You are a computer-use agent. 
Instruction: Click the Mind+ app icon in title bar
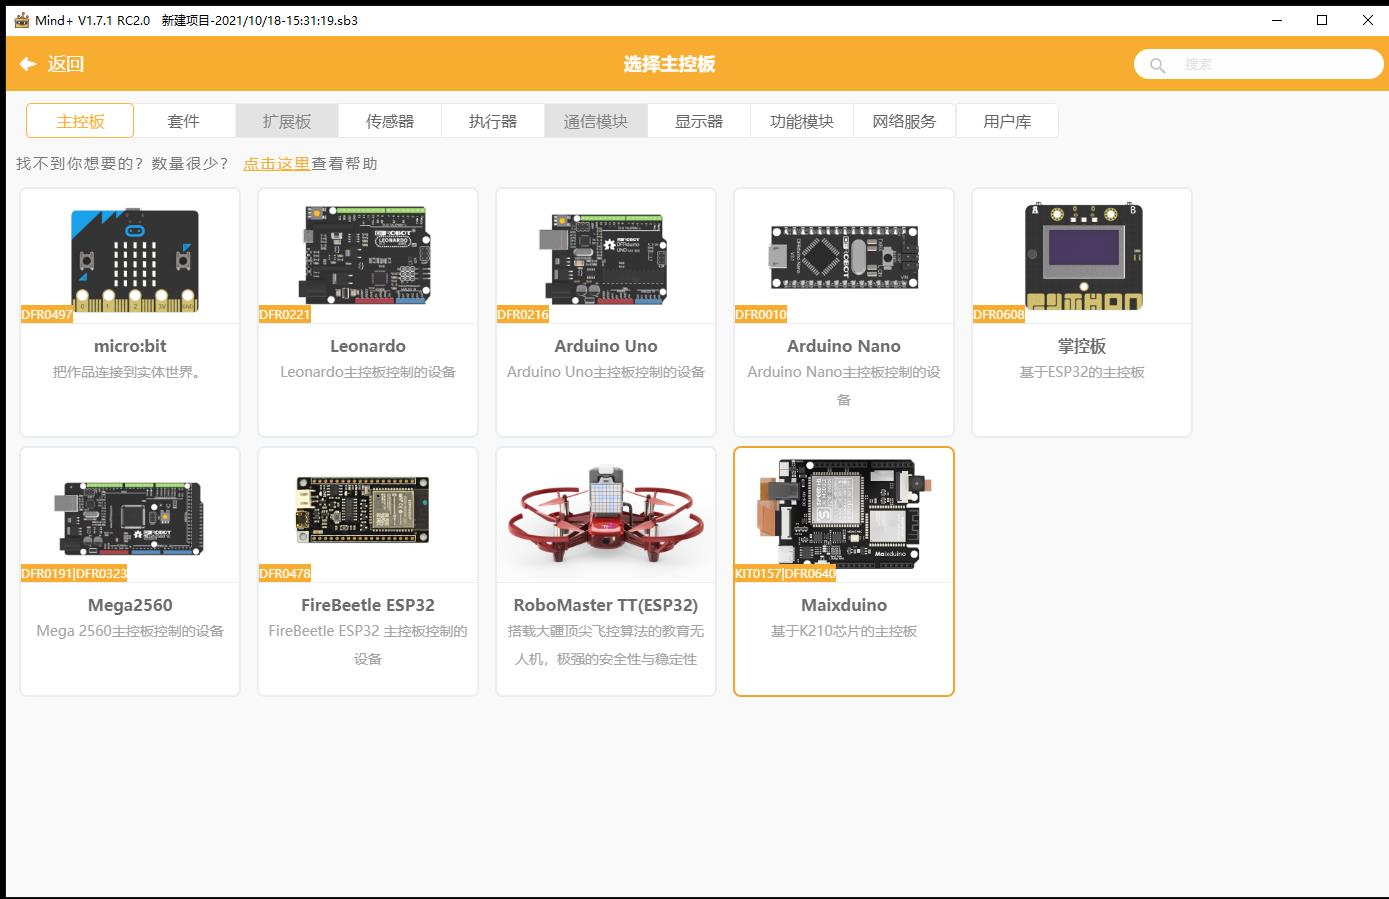(x=22, y=20)
